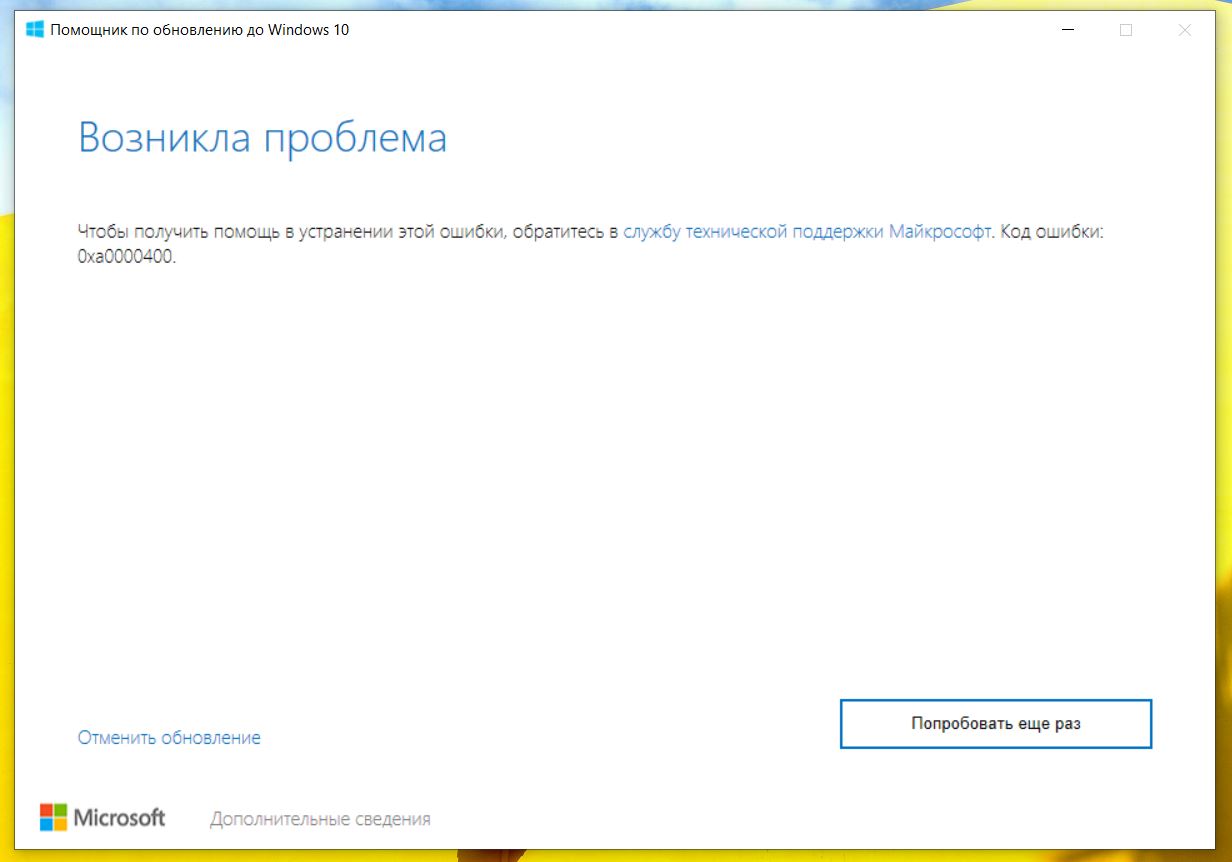Click the 'Попробовать еще раз' retry button
Screen dimensions: 1232x862
coord(996,723)
